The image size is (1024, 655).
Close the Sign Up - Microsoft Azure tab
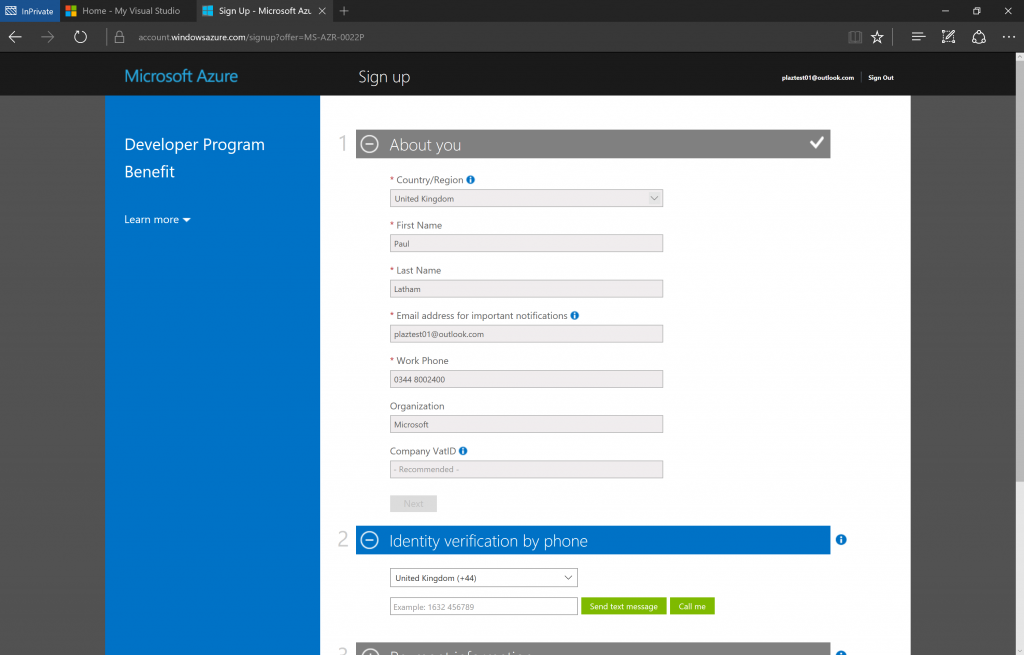[x=322, y=11]
